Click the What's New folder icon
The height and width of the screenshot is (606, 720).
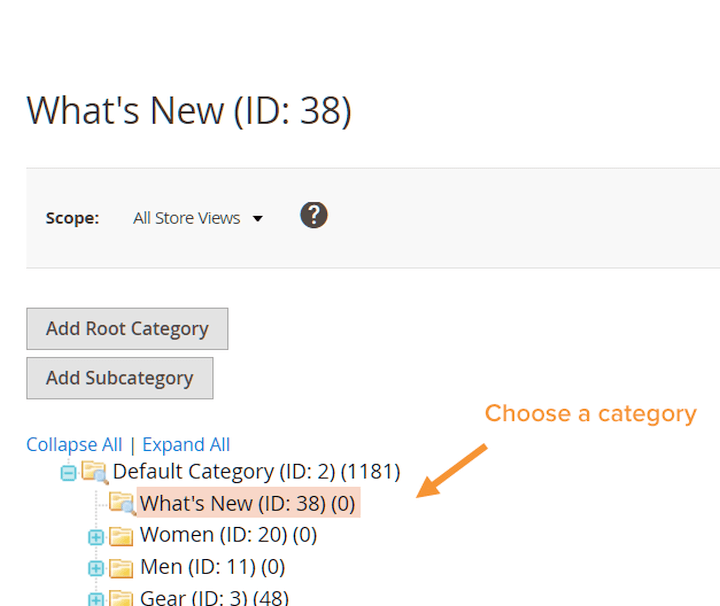pos(122,503)
